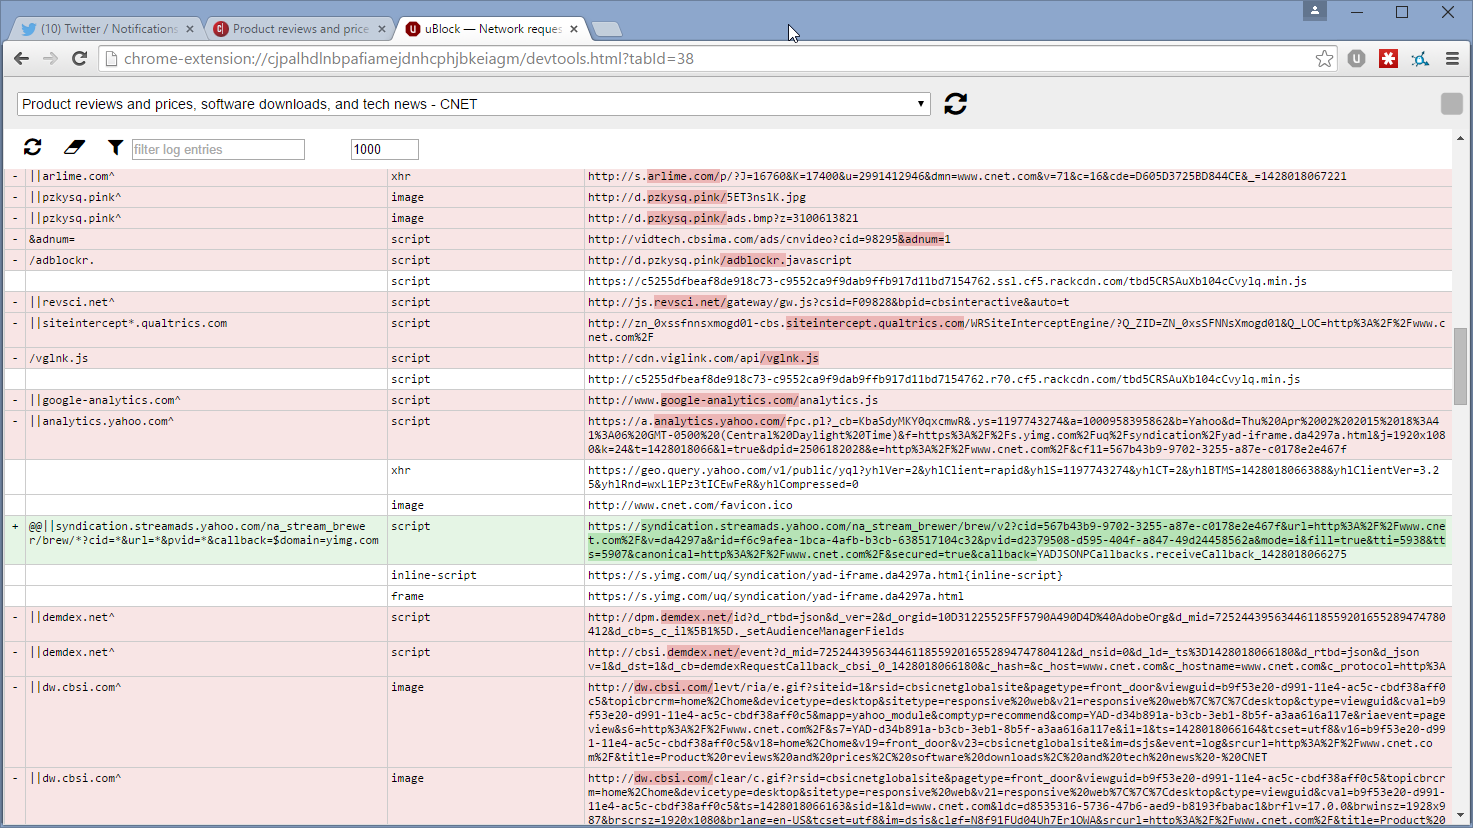Image resolution: width=1473 pixels, height=828 pixels.
Task: Click the pzkysq.pink/ads.bmp URL
Action: (x=723, y=218)
